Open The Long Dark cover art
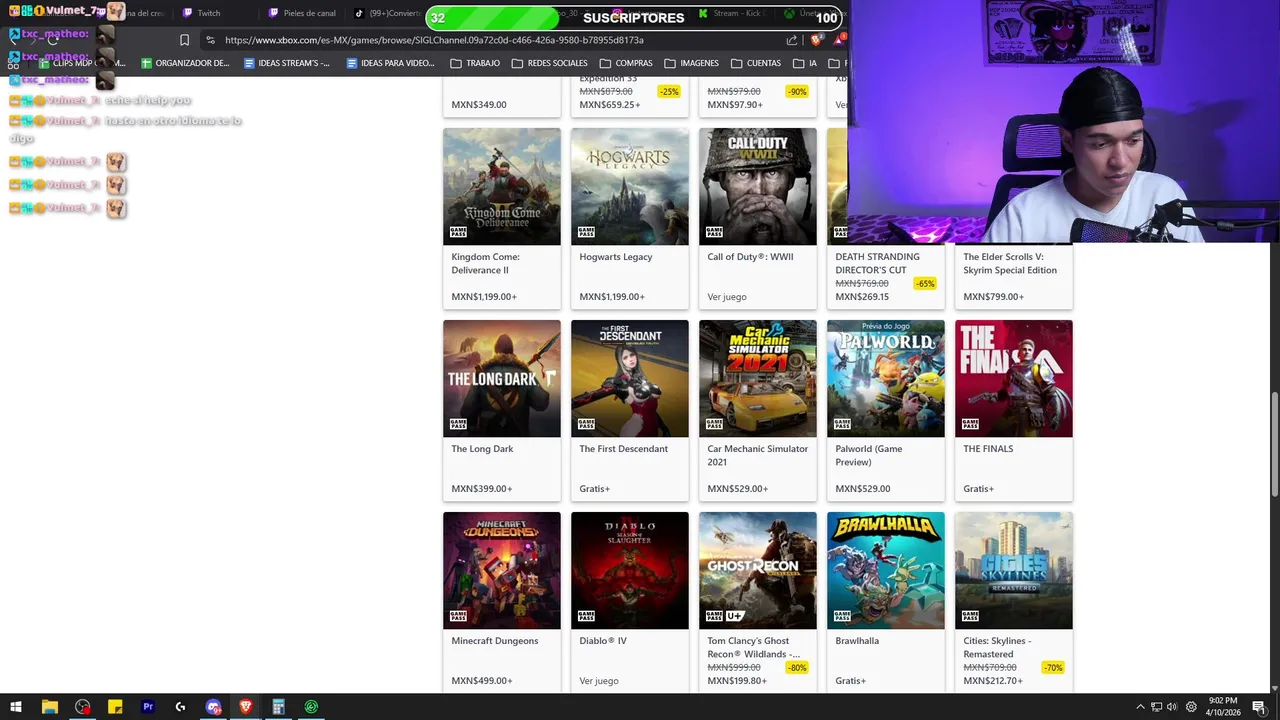Viewport: 1280px width, 720px height. coord(502,378)
